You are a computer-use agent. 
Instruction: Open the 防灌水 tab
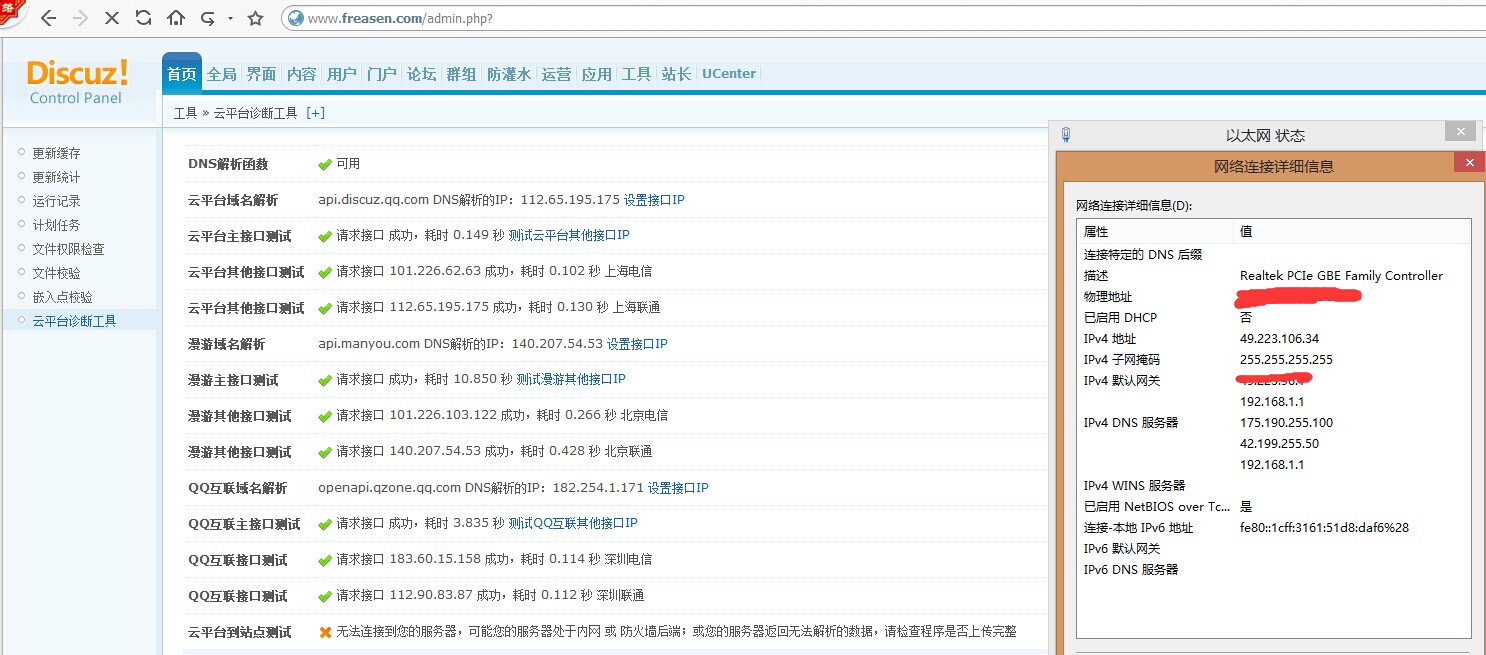(509, 74)
